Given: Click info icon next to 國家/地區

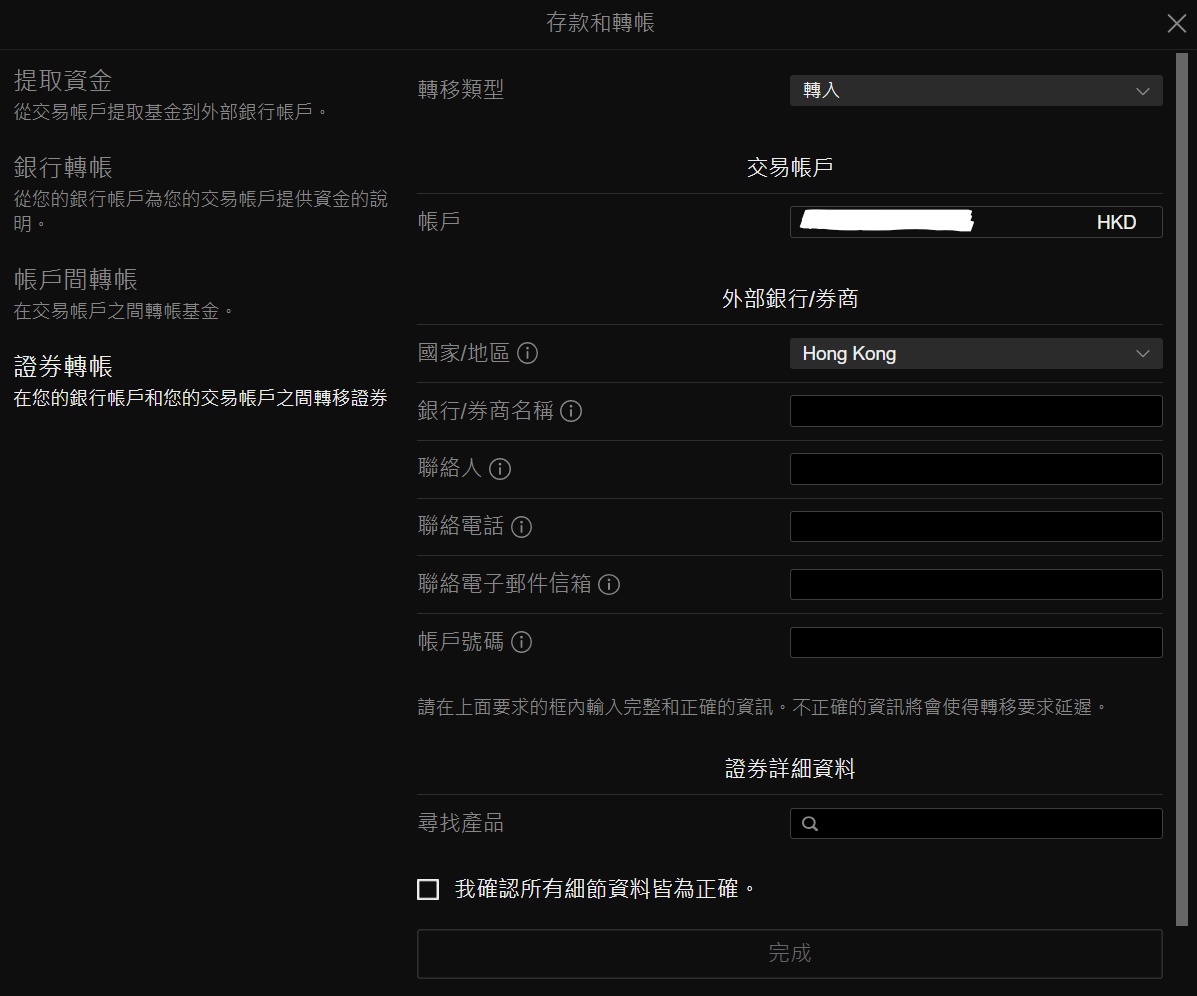Looking at the screenshot, I should (x=528, y=353).
